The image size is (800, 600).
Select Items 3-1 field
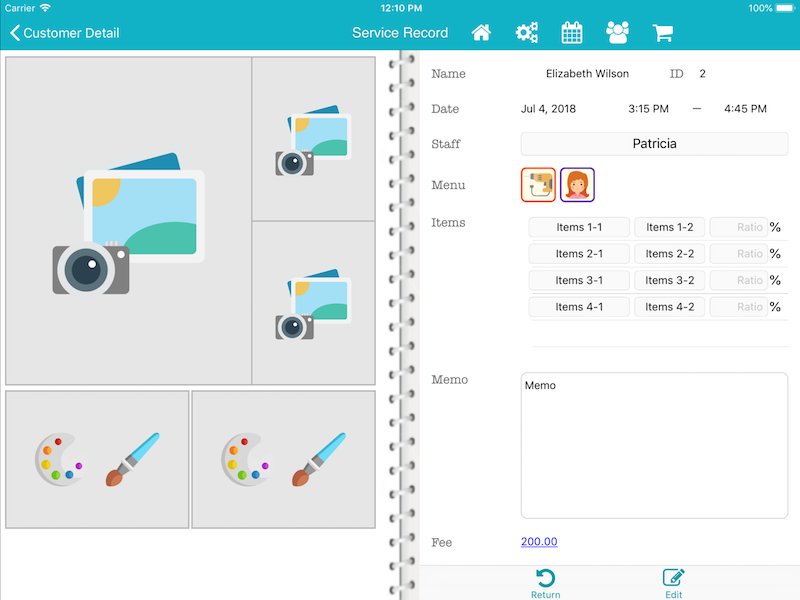[579, 280]
